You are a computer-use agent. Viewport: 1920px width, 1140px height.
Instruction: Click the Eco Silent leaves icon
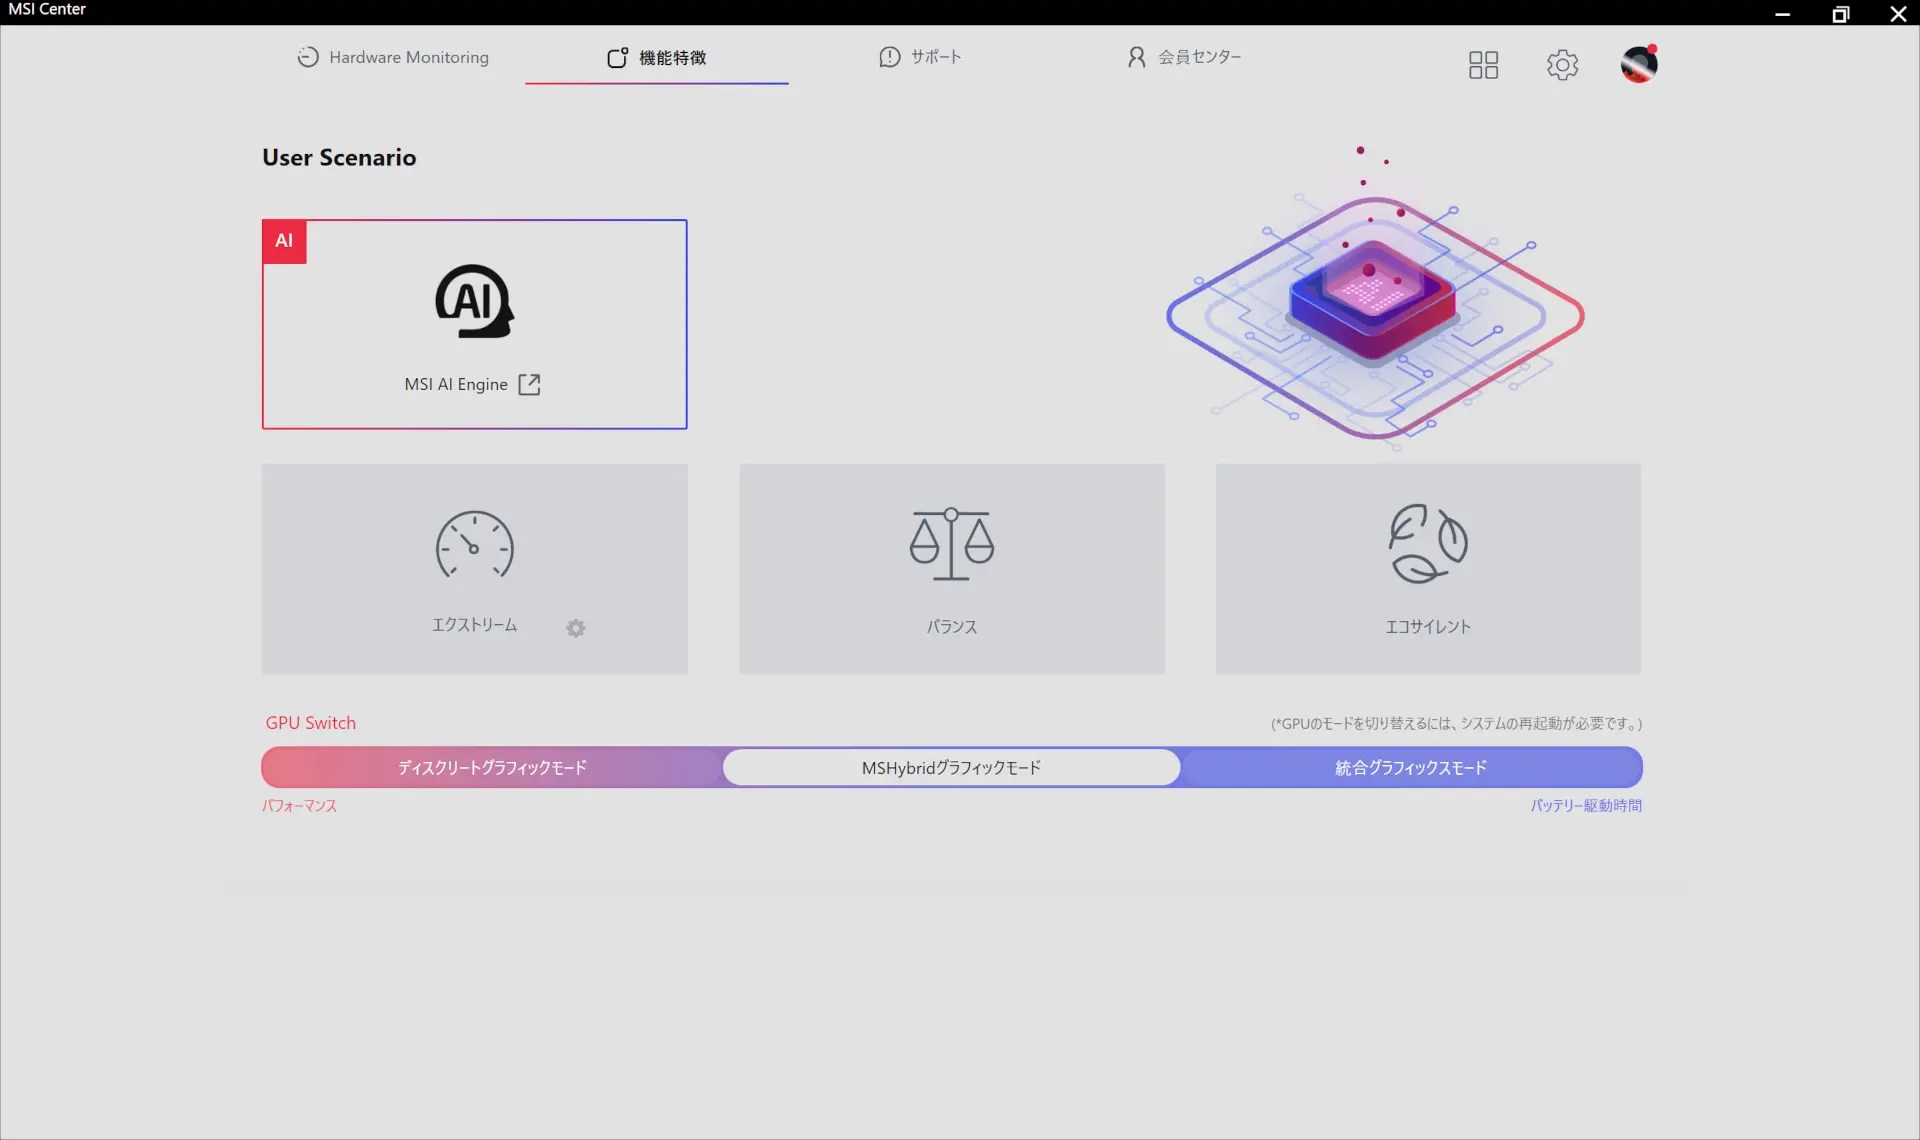tap(1427, 543)
